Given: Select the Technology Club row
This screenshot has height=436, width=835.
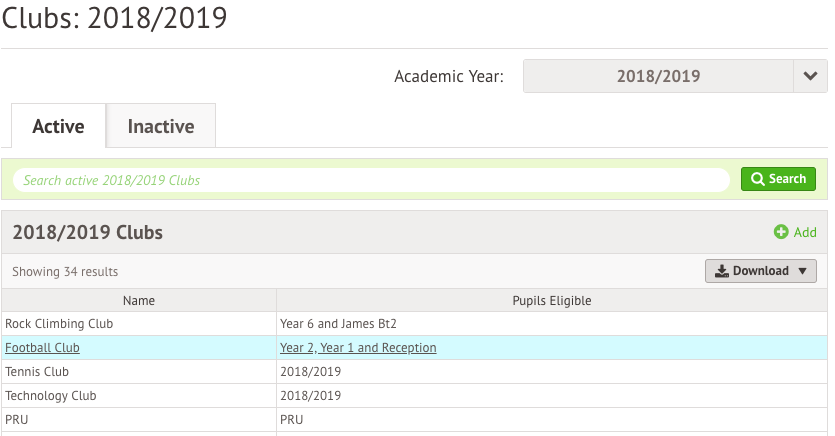Looking at the screenshot, I should [x=414, y=396].
